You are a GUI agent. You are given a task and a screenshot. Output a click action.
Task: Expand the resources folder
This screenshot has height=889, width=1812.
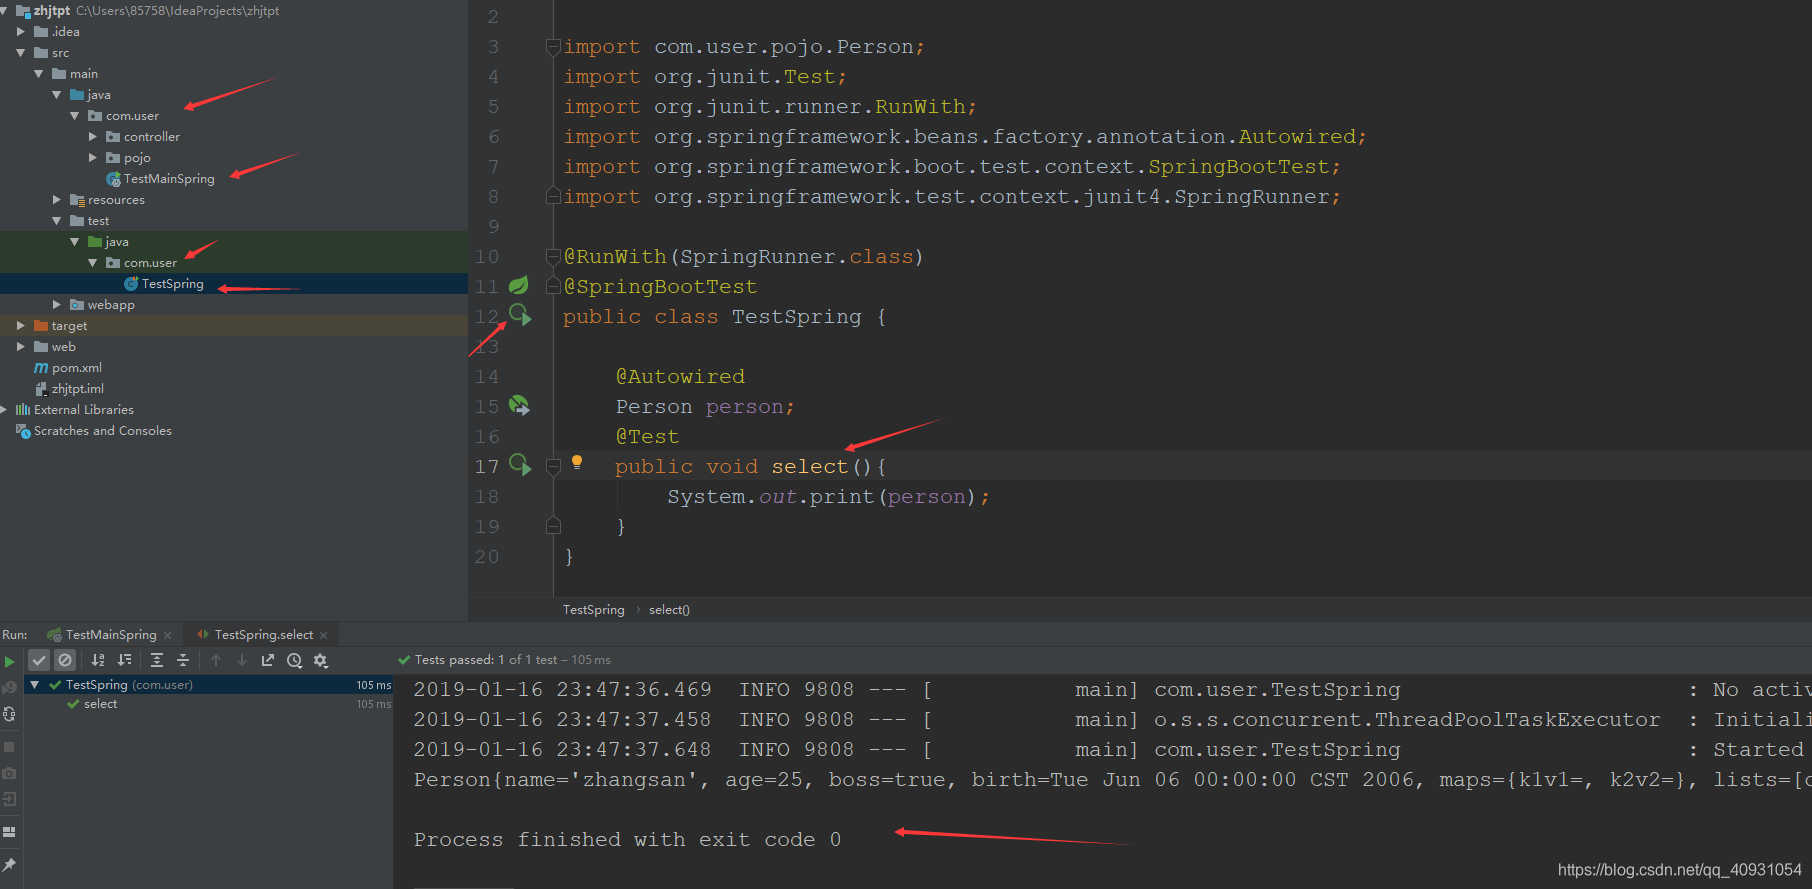coord(57,200)
